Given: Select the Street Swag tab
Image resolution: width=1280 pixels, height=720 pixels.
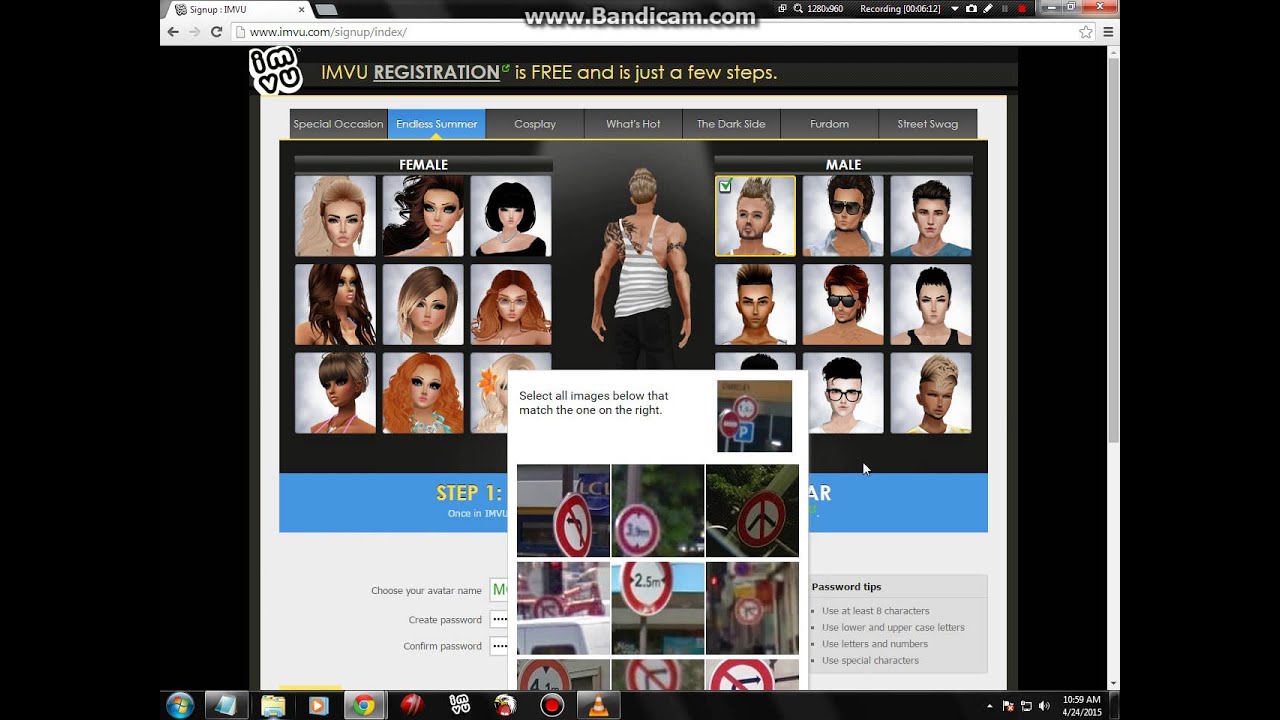Looking at the screenshot, I should point(927,124).
